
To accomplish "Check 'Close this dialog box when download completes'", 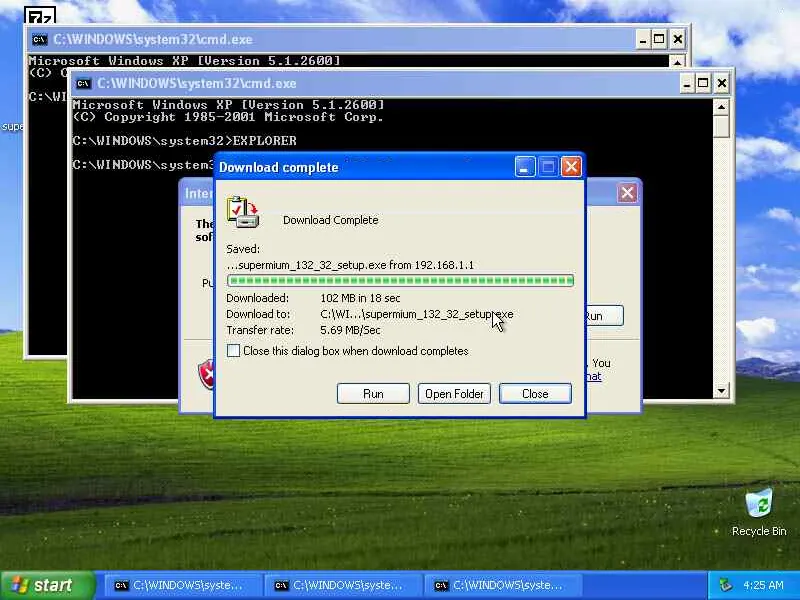I will (x=233, y=351).
